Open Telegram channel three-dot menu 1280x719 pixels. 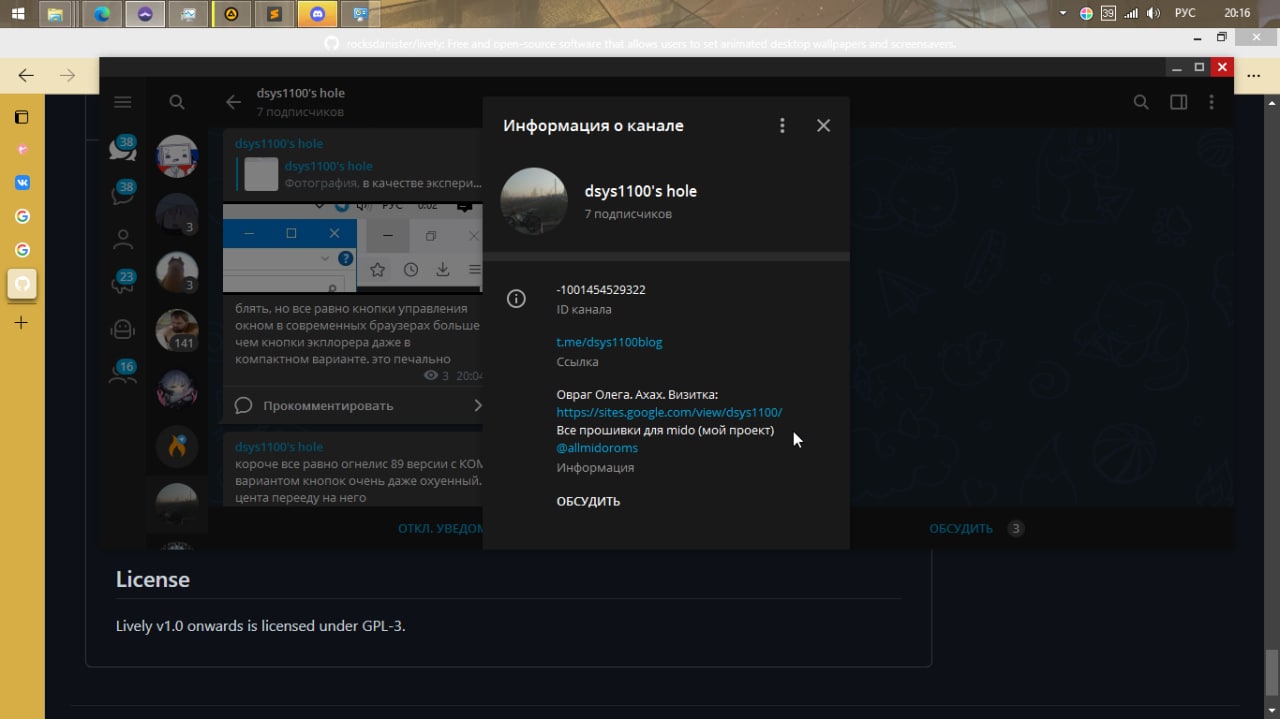pos(1211,102)
